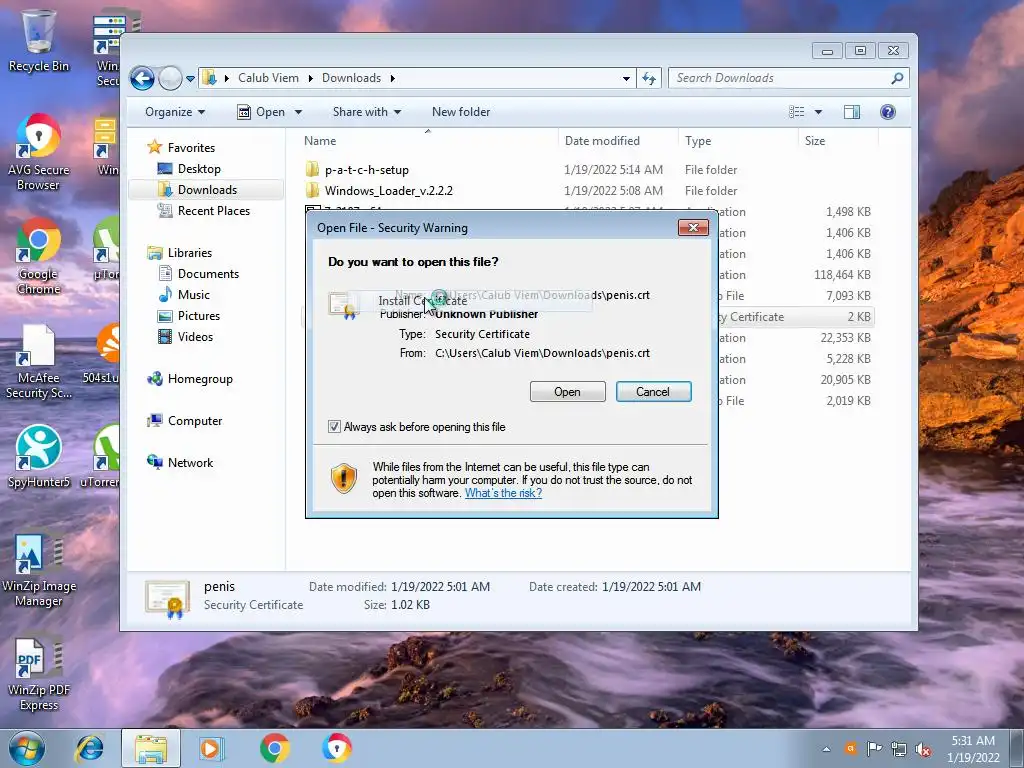This screenshot has height=768, width=1024.
Task: Open AVG Secure Browser taskbar icon
Action: pos(336,748)
